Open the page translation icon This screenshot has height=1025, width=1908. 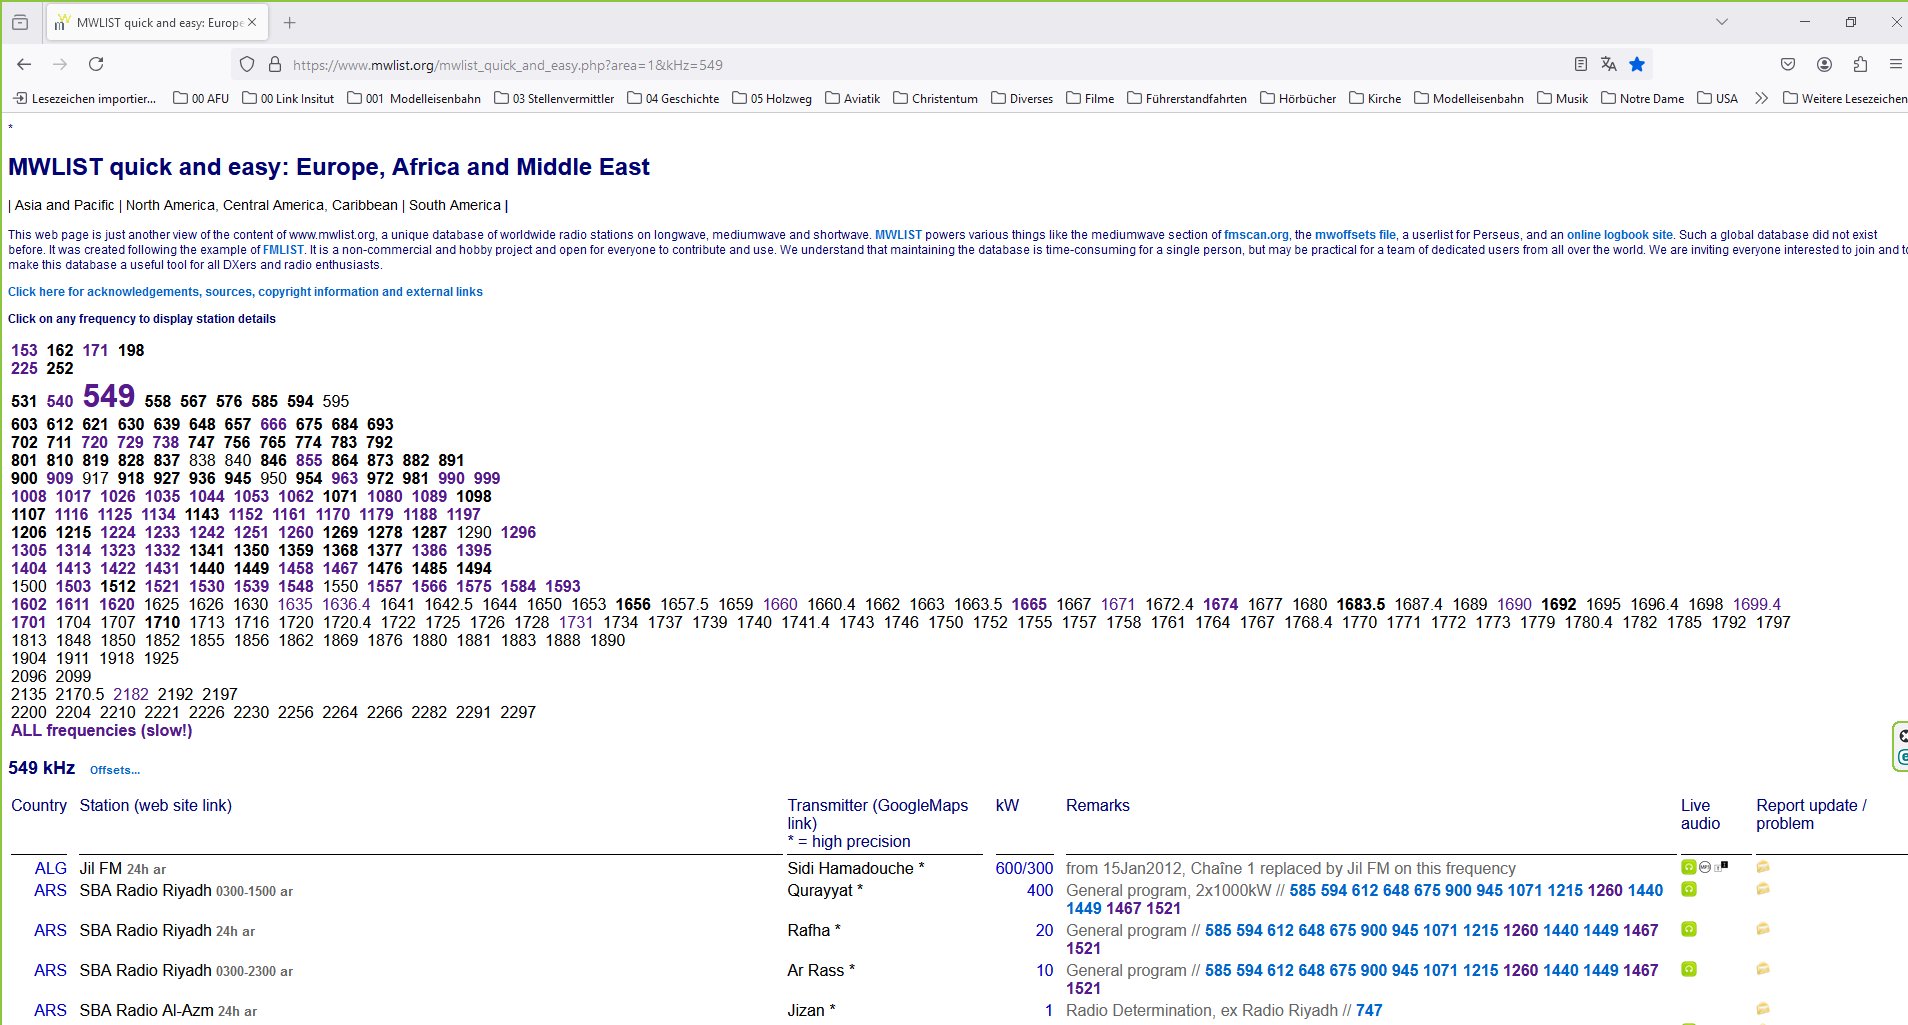pos(1608,64)
